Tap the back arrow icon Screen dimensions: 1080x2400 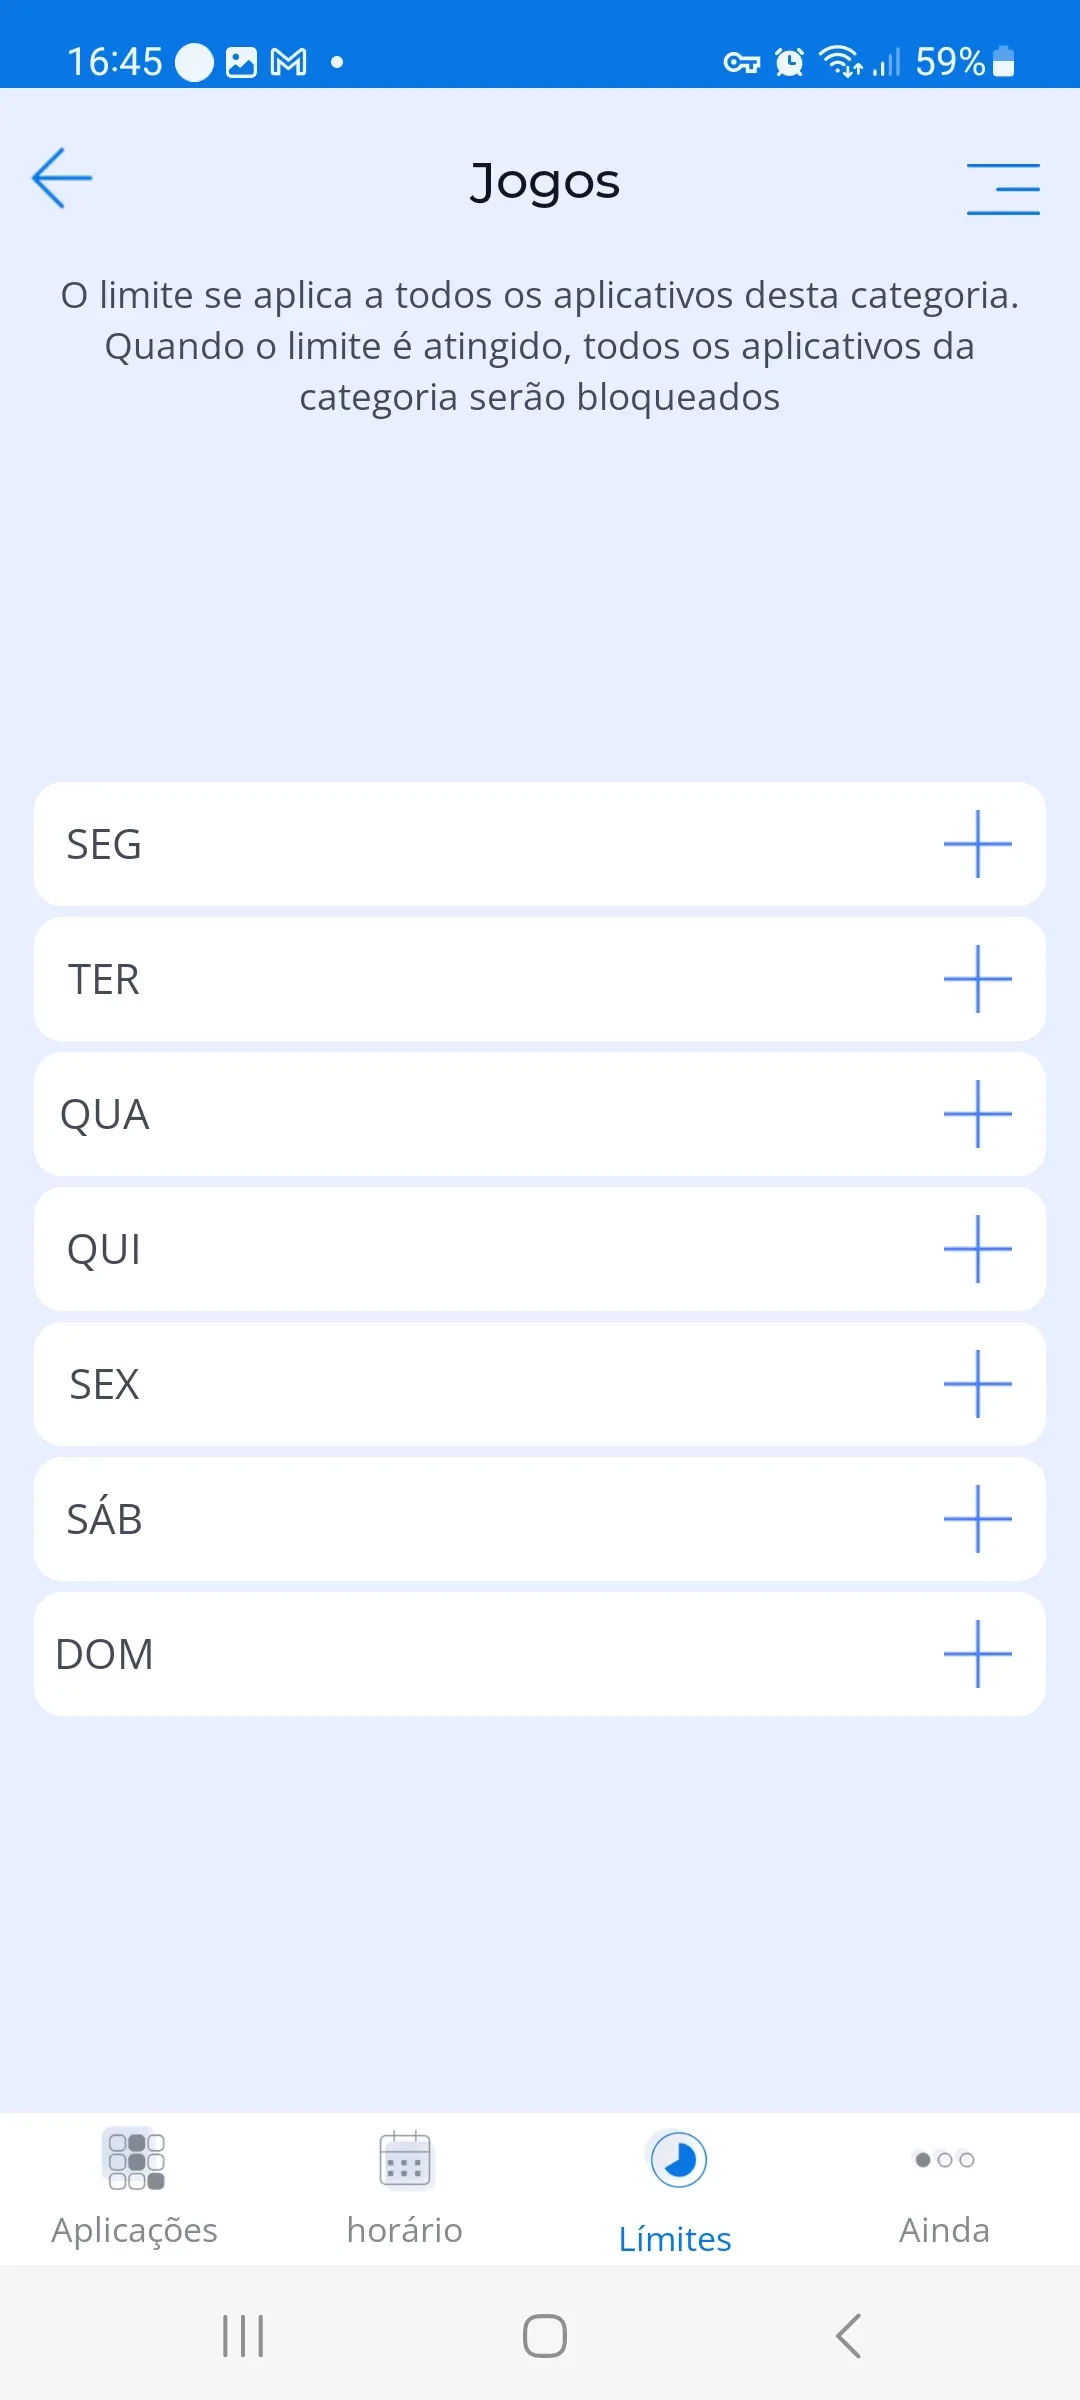tap(62, 178)
